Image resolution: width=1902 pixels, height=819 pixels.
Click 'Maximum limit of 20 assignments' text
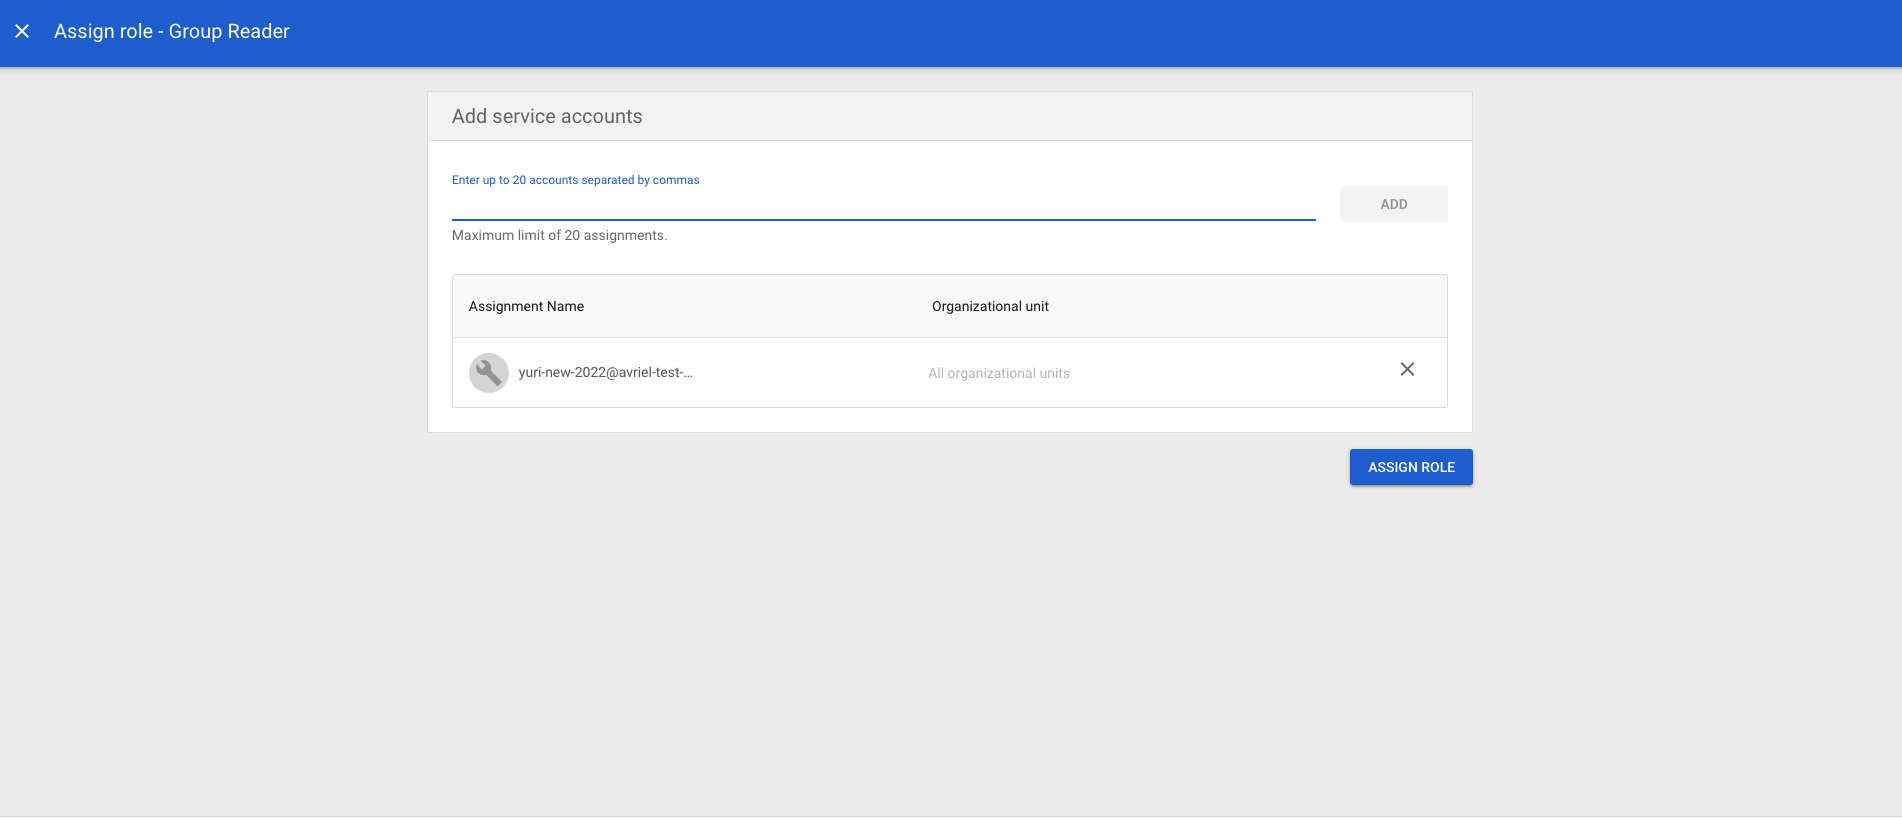[559, 235]
